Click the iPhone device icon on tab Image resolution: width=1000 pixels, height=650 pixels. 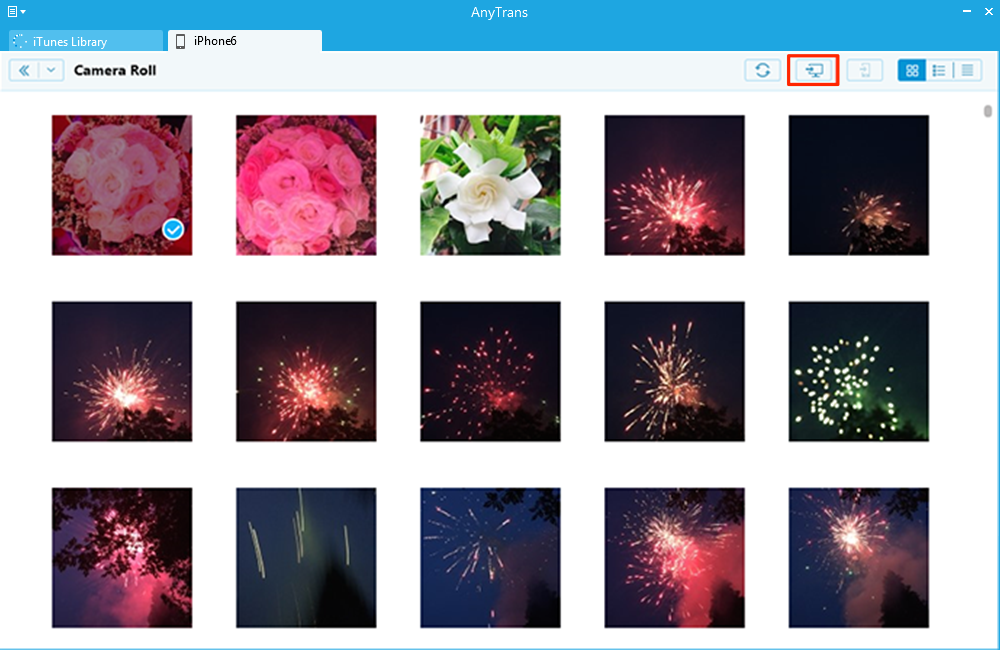180,41
